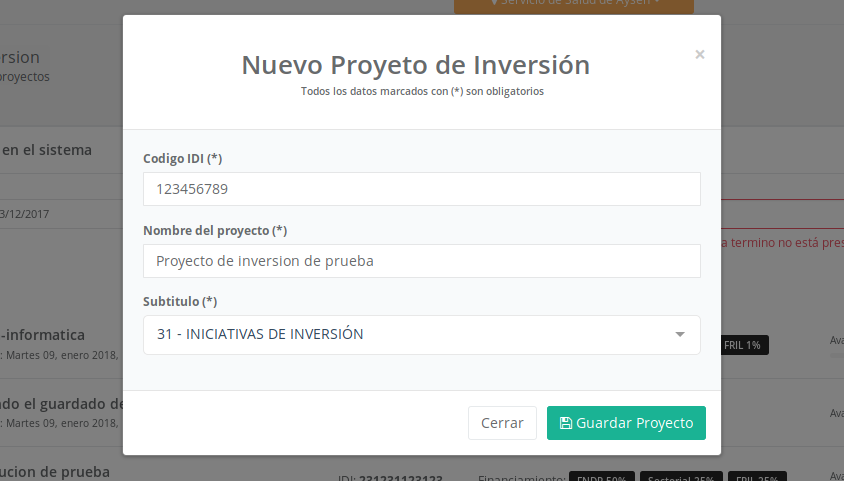Click the modal title 'Nuevo Proyeto de Inversión'

[415, 65]
